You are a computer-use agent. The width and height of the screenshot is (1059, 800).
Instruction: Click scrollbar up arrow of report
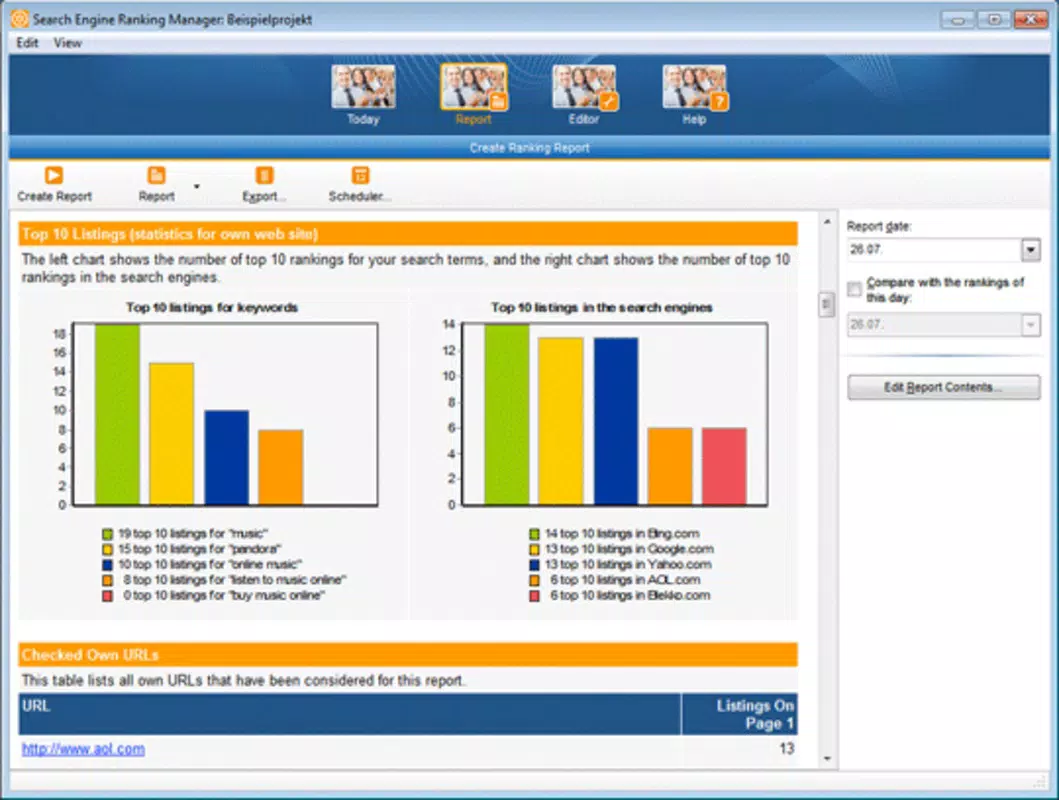coord(827,221)
